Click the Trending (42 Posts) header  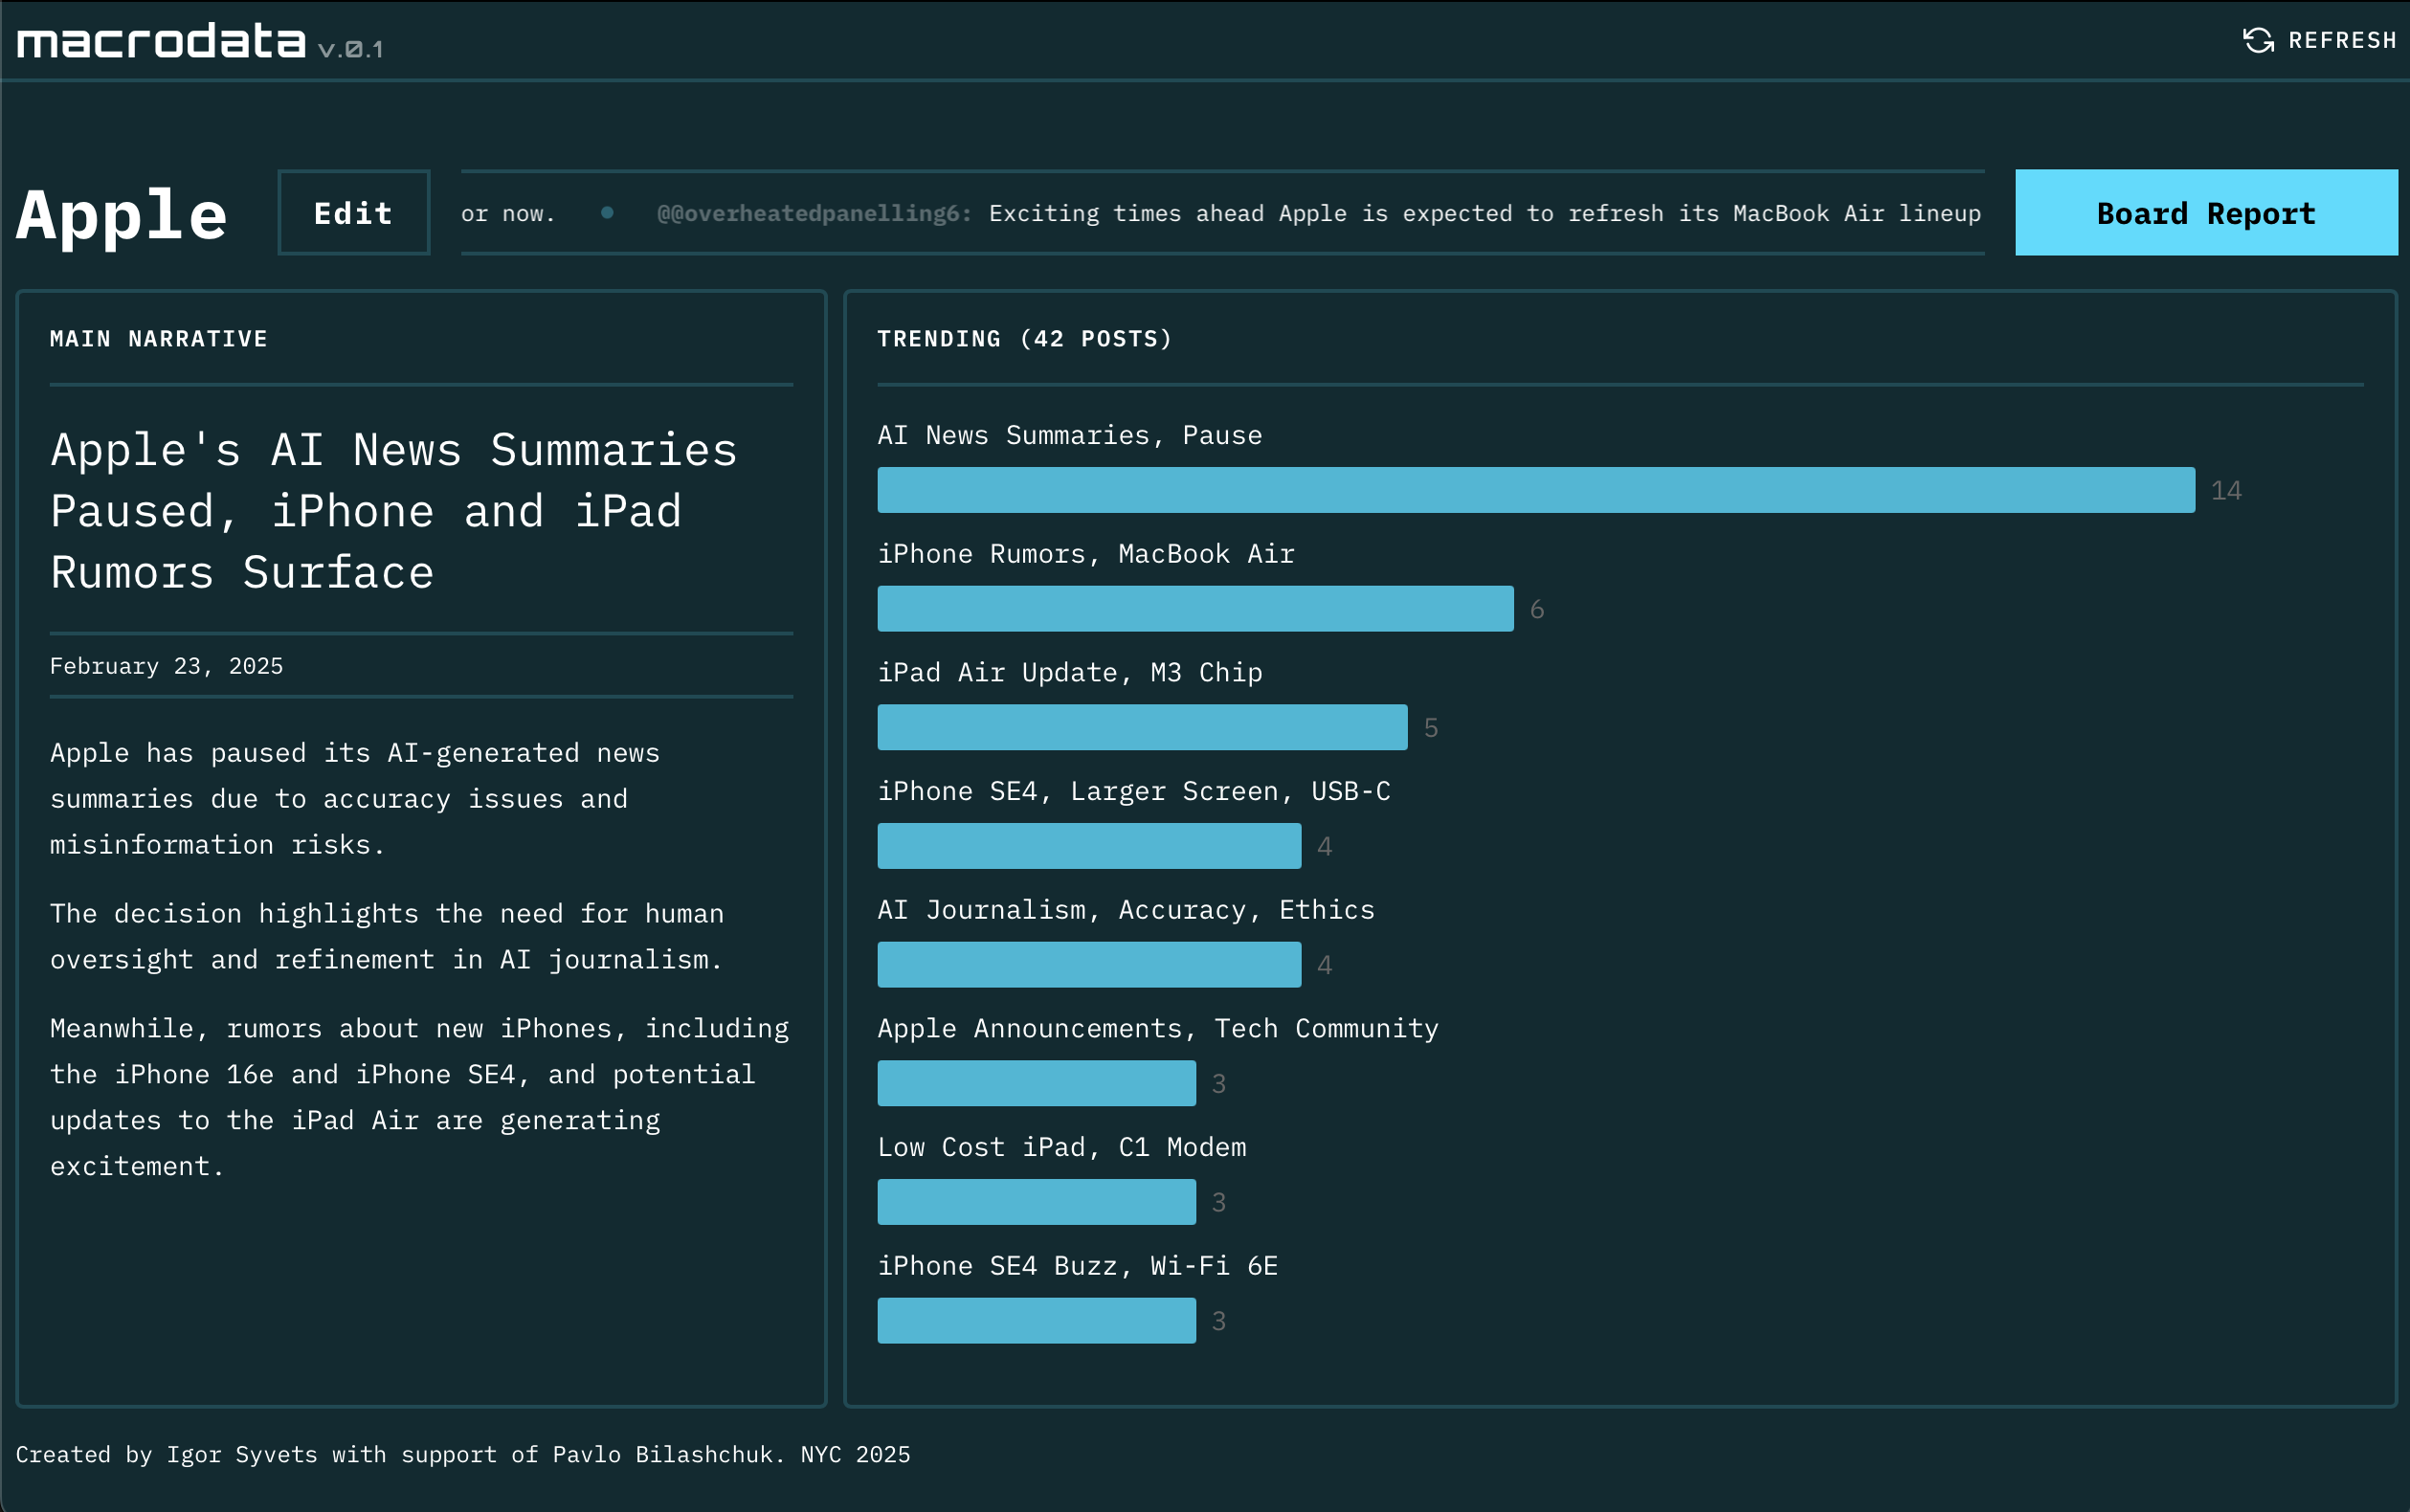(x=1024, y=339)
